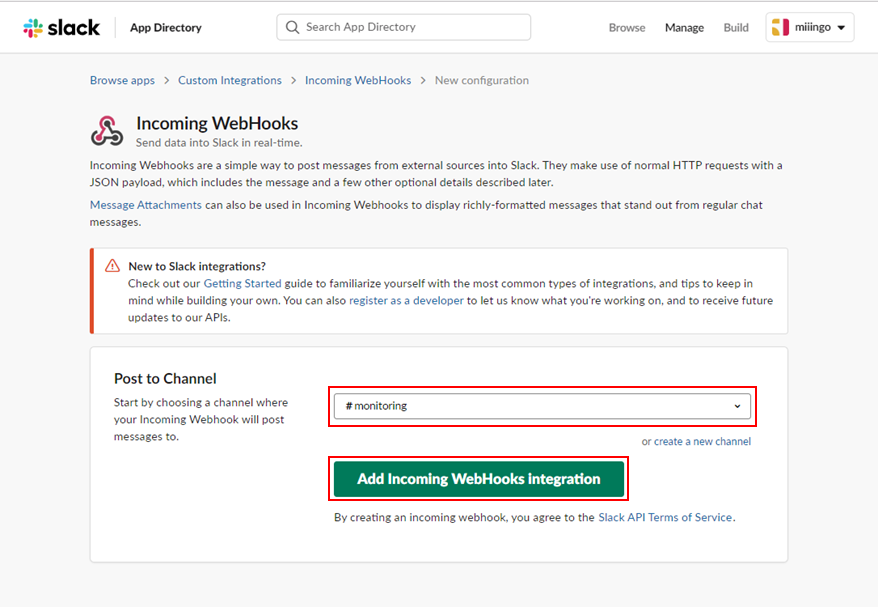
Task: Click New to Slack integrations? heading
Action: pyautogui.click(x=197, y=266)
